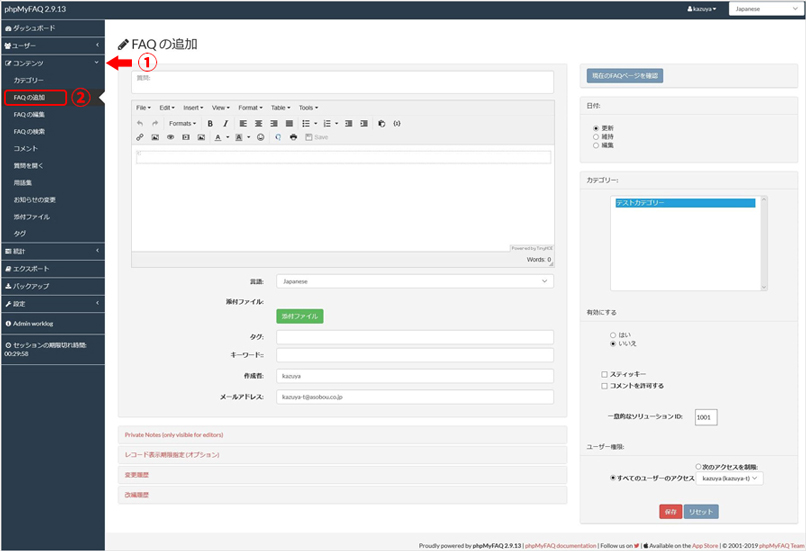Choose text color with A icon
The width and height of the screenshot is (806, 551).
coord(218,137)
